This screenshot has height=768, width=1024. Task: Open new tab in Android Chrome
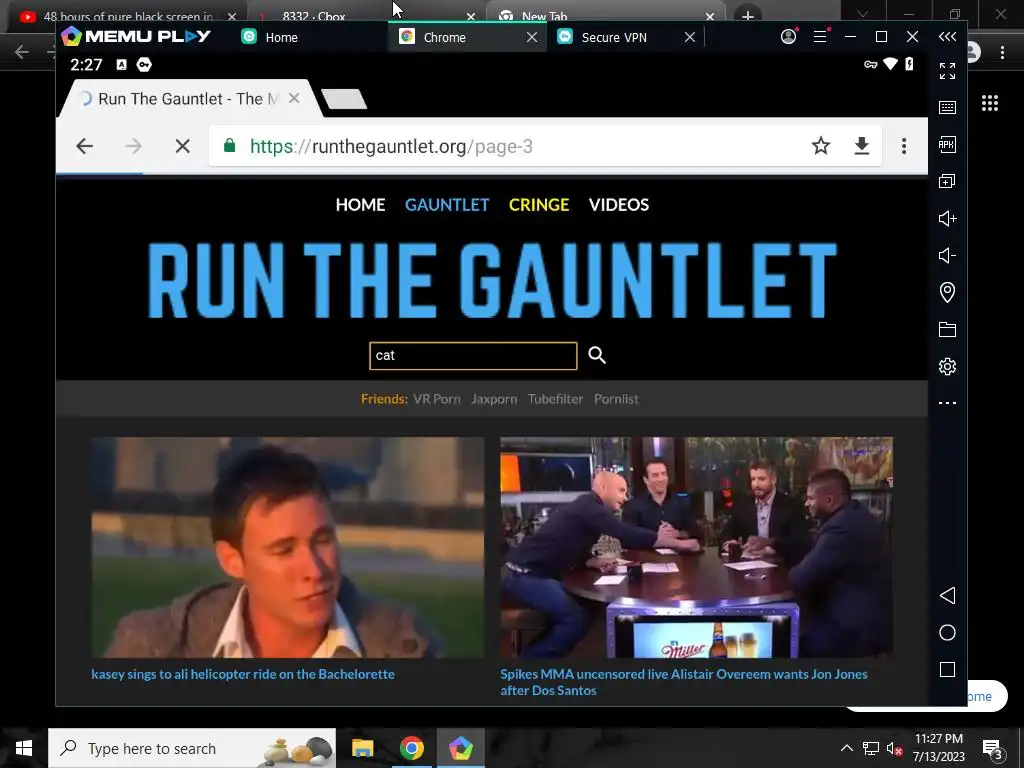coord(344,99)
